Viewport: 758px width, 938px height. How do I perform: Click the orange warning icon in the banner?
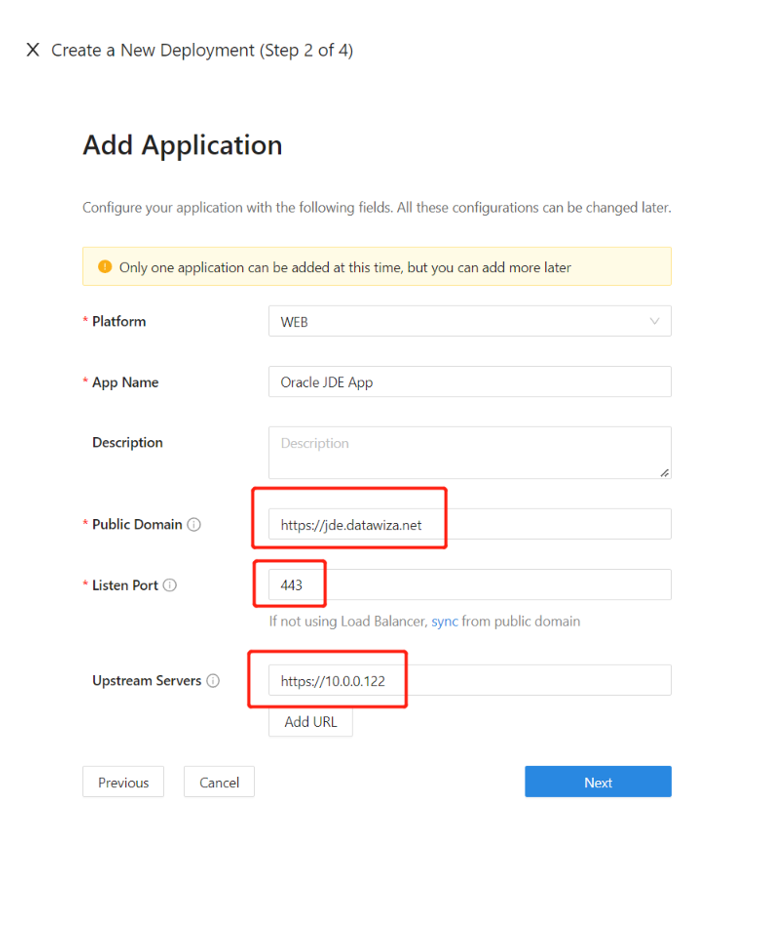click(105, 267)
